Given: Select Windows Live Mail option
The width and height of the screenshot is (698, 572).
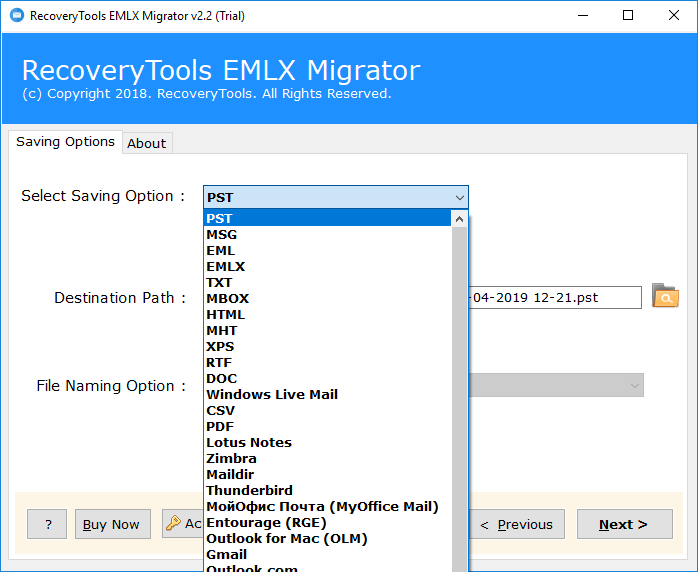Looking at the screenshot, I should pos(328,395).
